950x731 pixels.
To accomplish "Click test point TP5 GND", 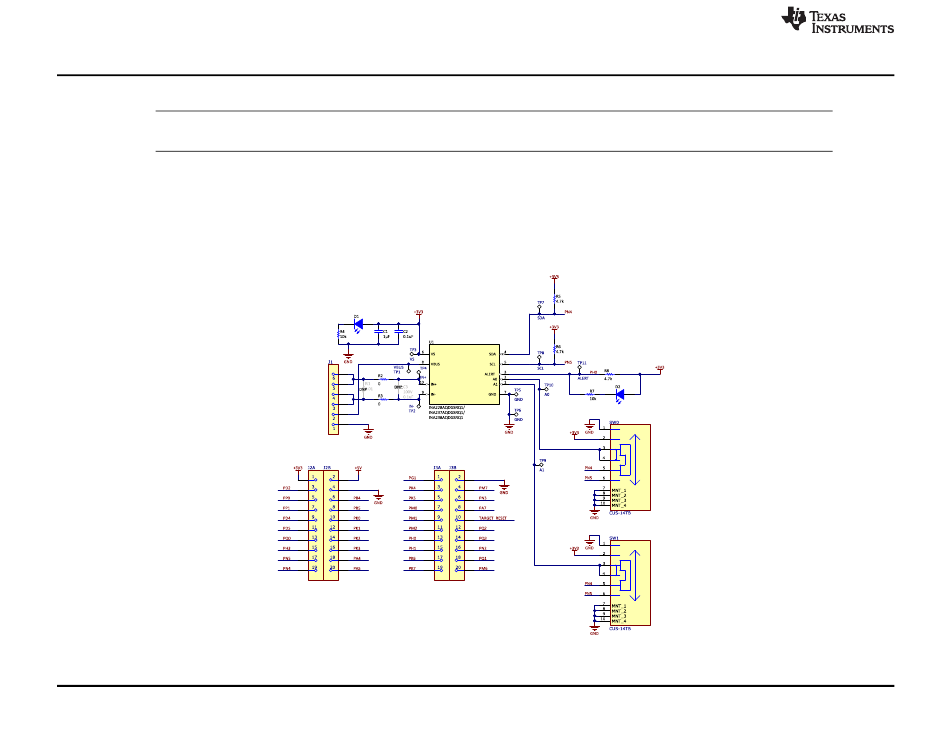I will tap(517, 394).
